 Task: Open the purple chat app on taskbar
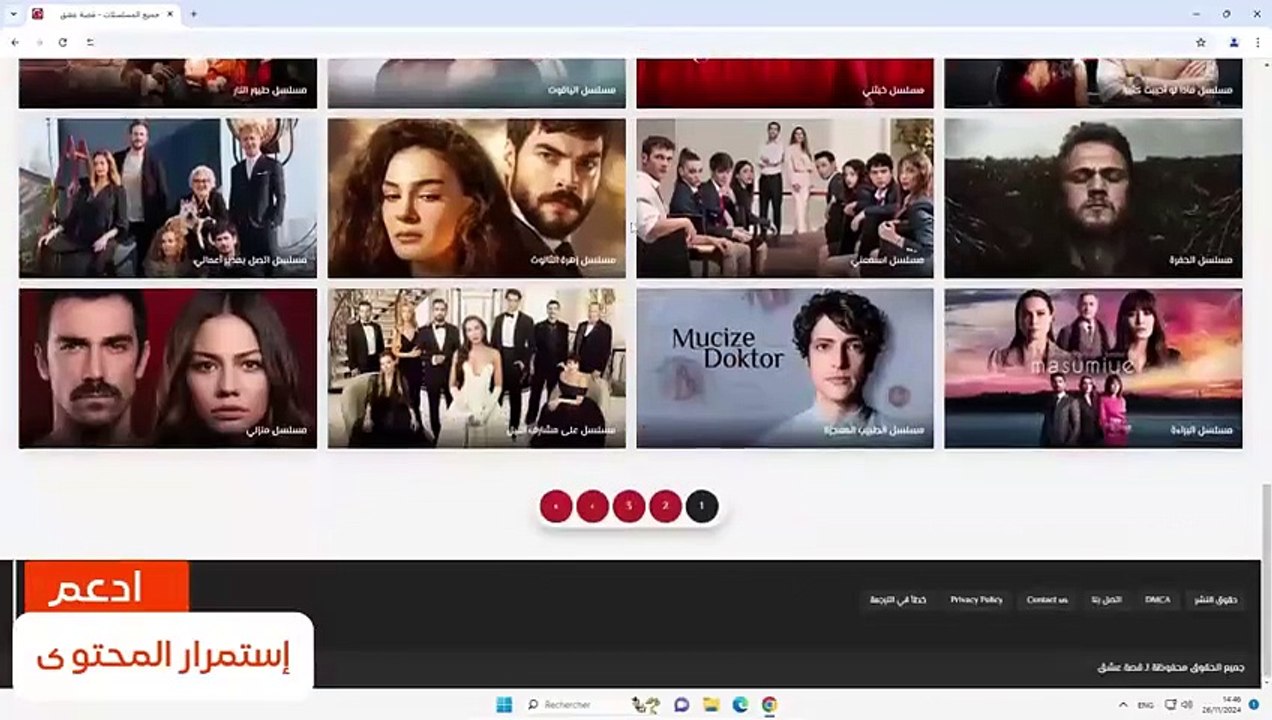(x=682, y=705)
